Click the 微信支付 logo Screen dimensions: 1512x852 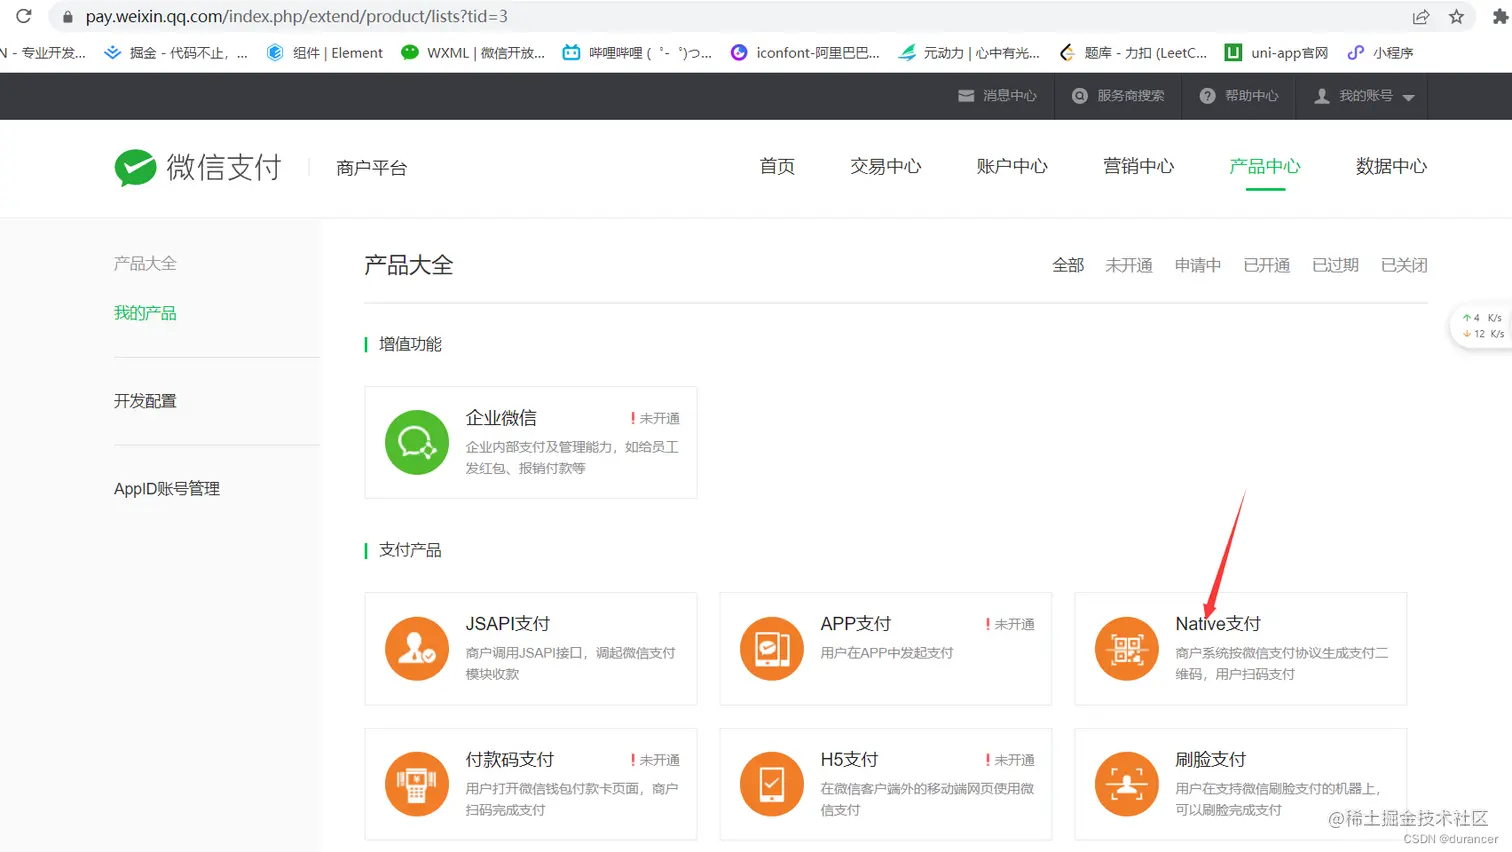(x=198, y=167)
